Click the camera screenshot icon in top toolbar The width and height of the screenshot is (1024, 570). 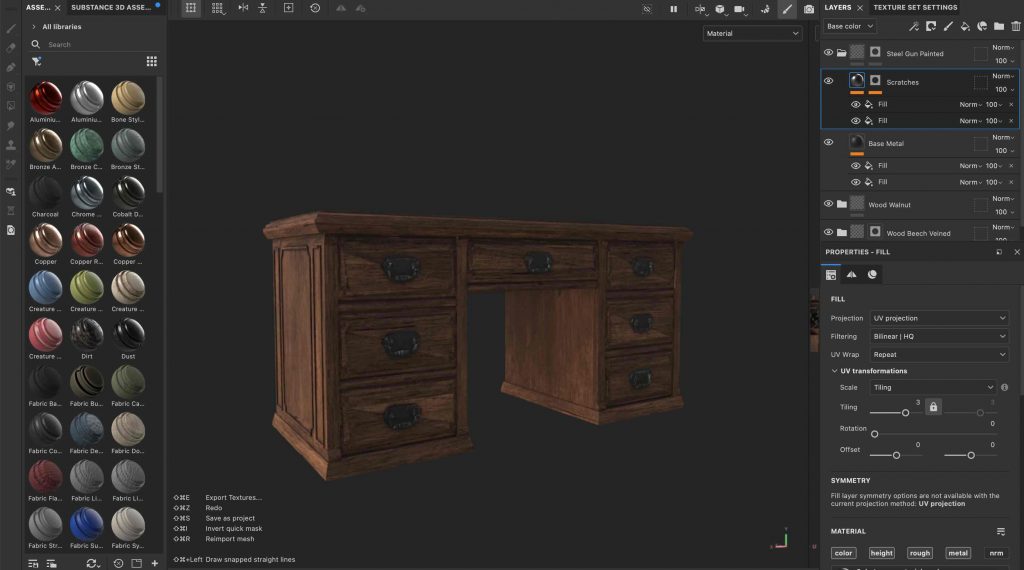[x=809, y=9]
